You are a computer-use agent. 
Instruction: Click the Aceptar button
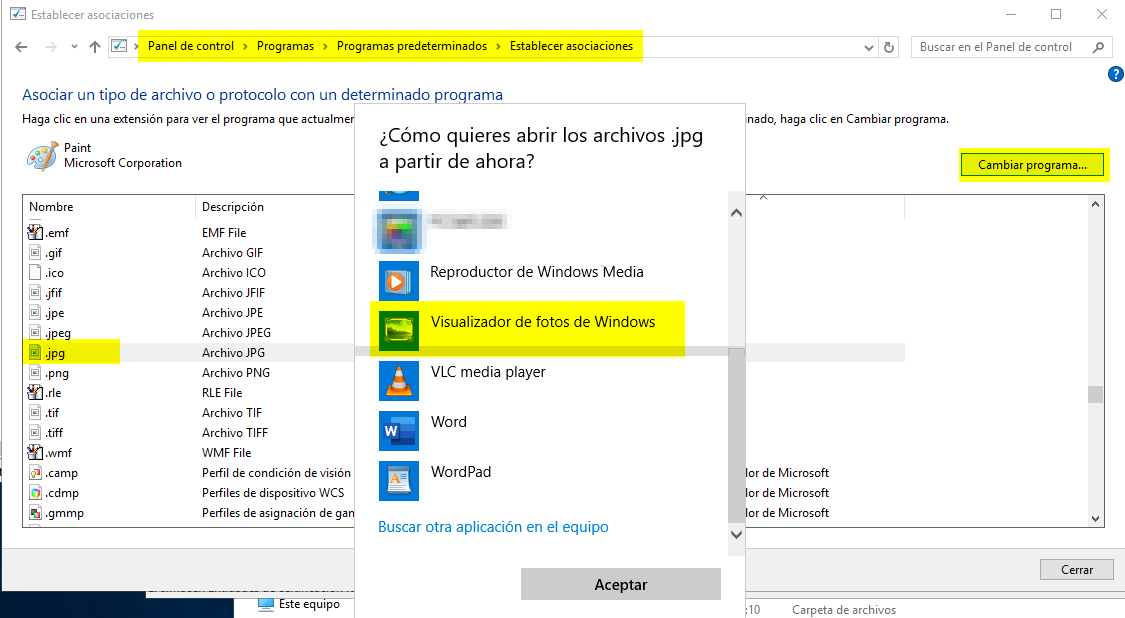pos(620,584)
